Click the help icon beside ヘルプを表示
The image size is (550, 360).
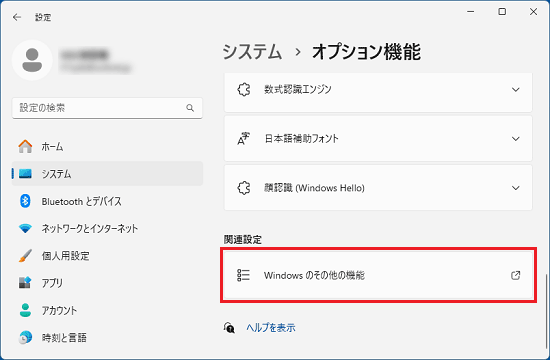(229, 328)
